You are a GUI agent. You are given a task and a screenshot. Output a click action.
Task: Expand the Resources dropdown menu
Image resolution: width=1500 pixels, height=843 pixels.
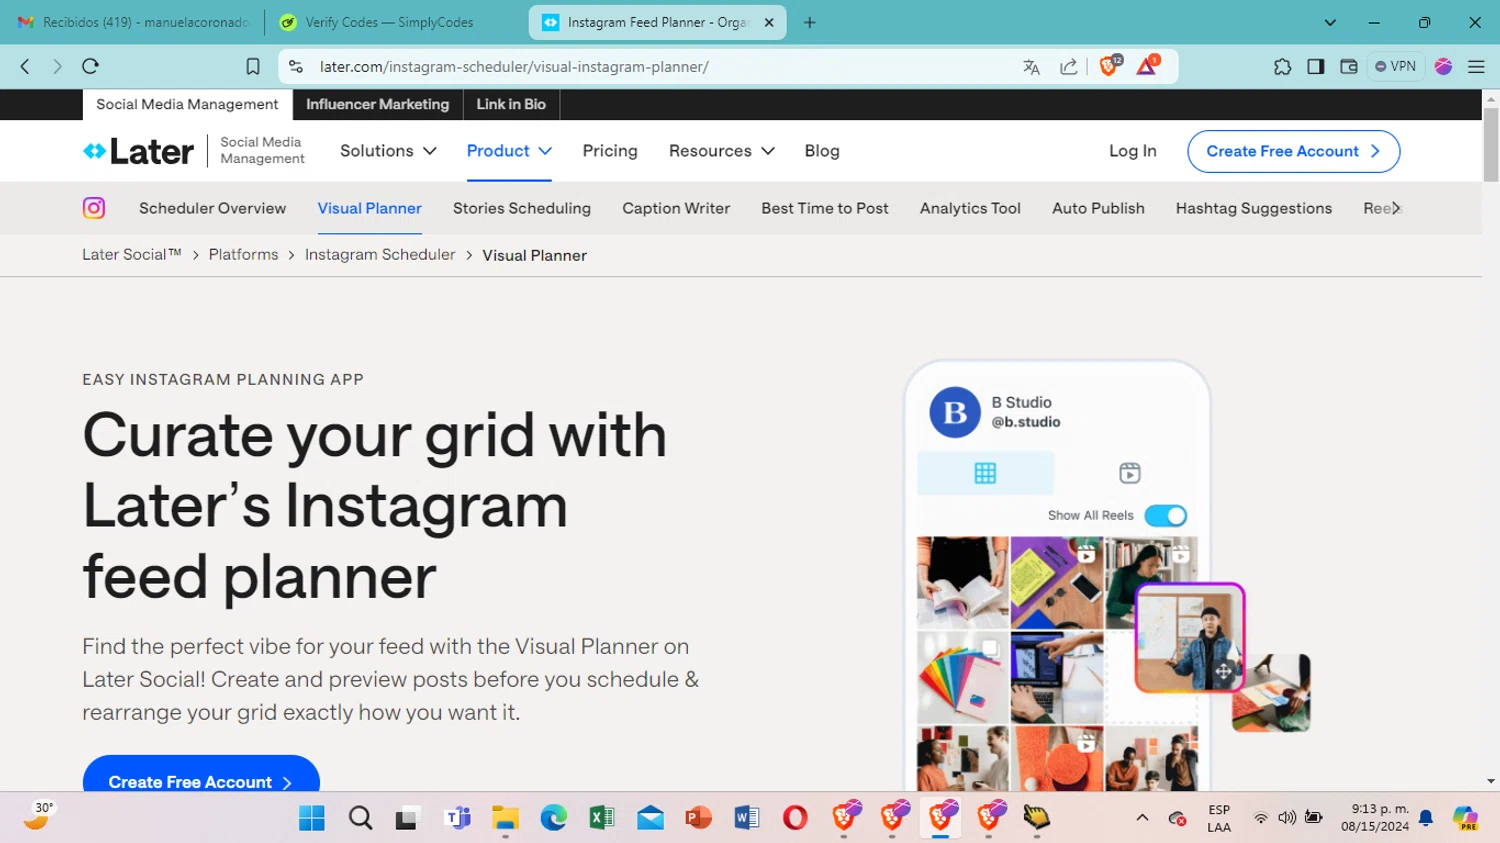pos(722,151)
